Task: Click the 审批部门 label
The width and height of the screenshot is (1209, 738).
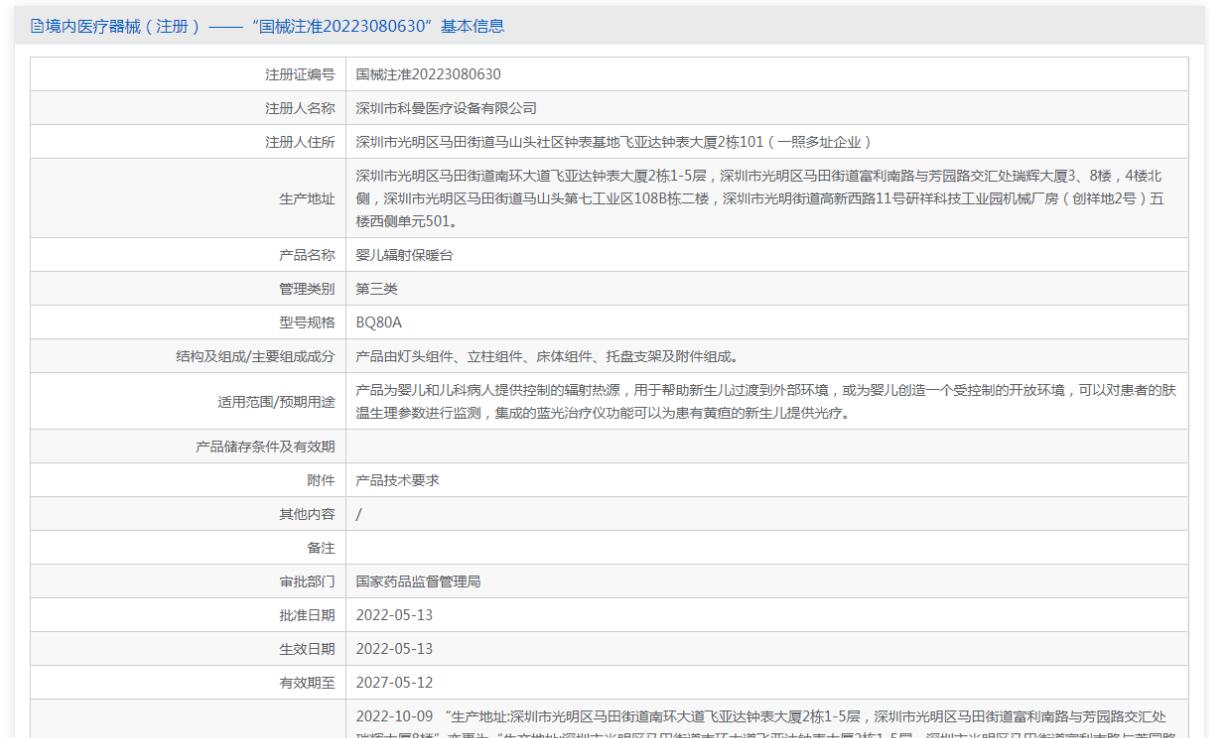Action: tap(308, 582)
